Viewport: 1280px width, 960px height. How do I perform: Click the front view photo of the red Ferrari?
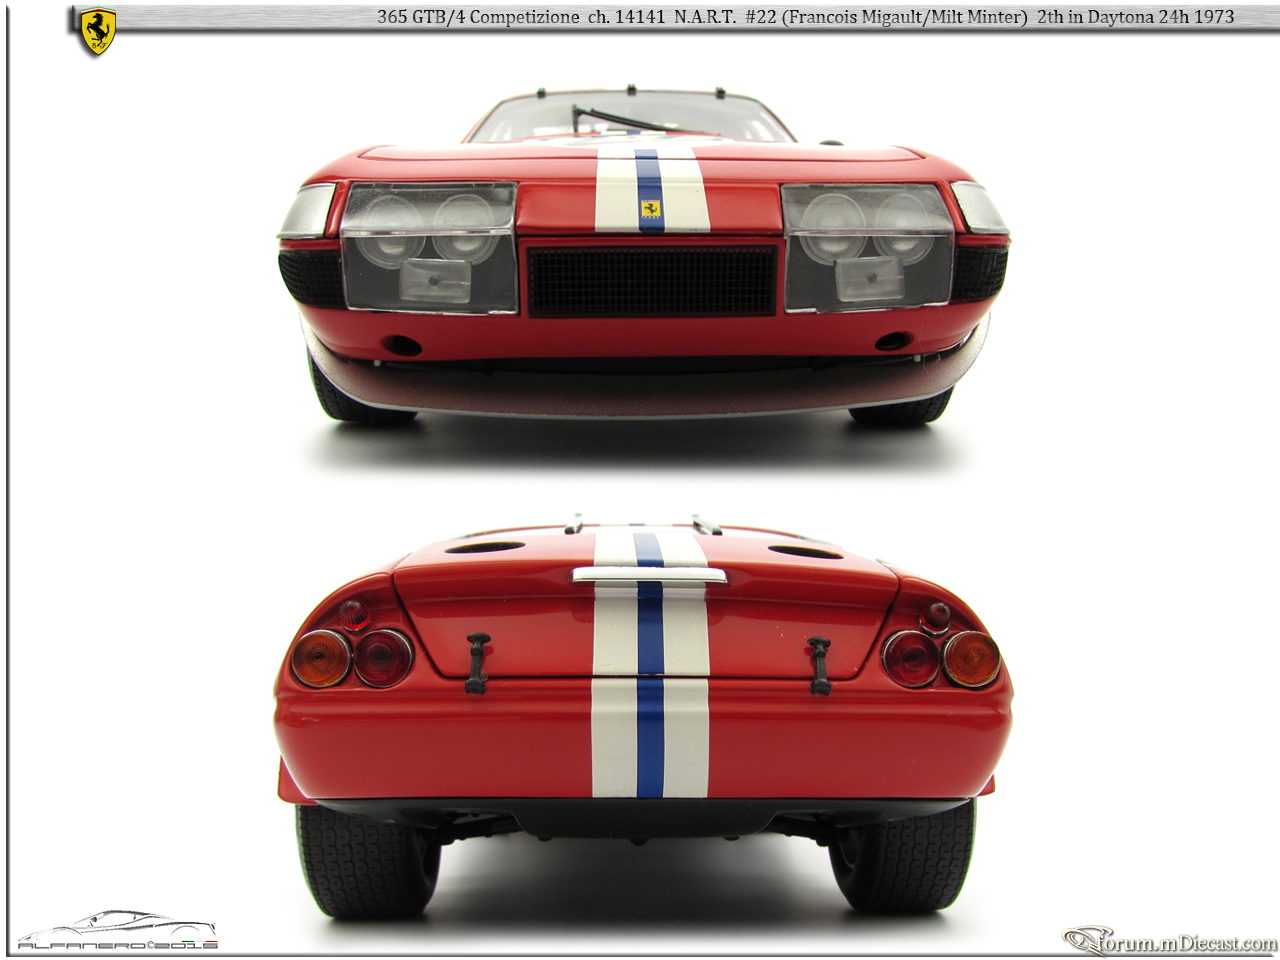(643, 257)
